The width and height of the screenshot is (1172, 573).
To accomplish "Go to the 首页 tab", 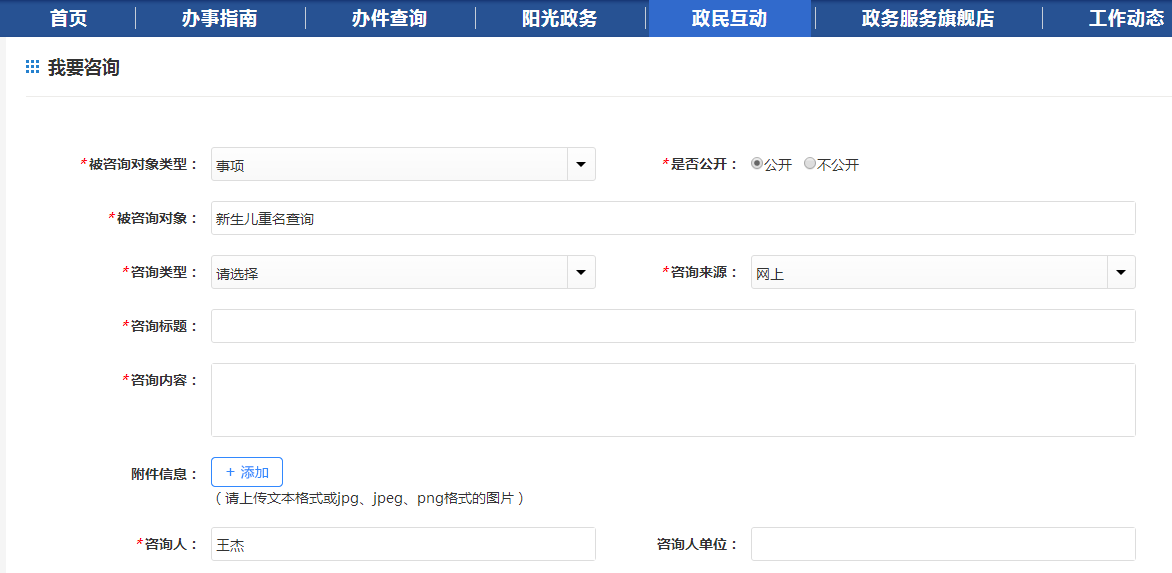I will (69, 18).
